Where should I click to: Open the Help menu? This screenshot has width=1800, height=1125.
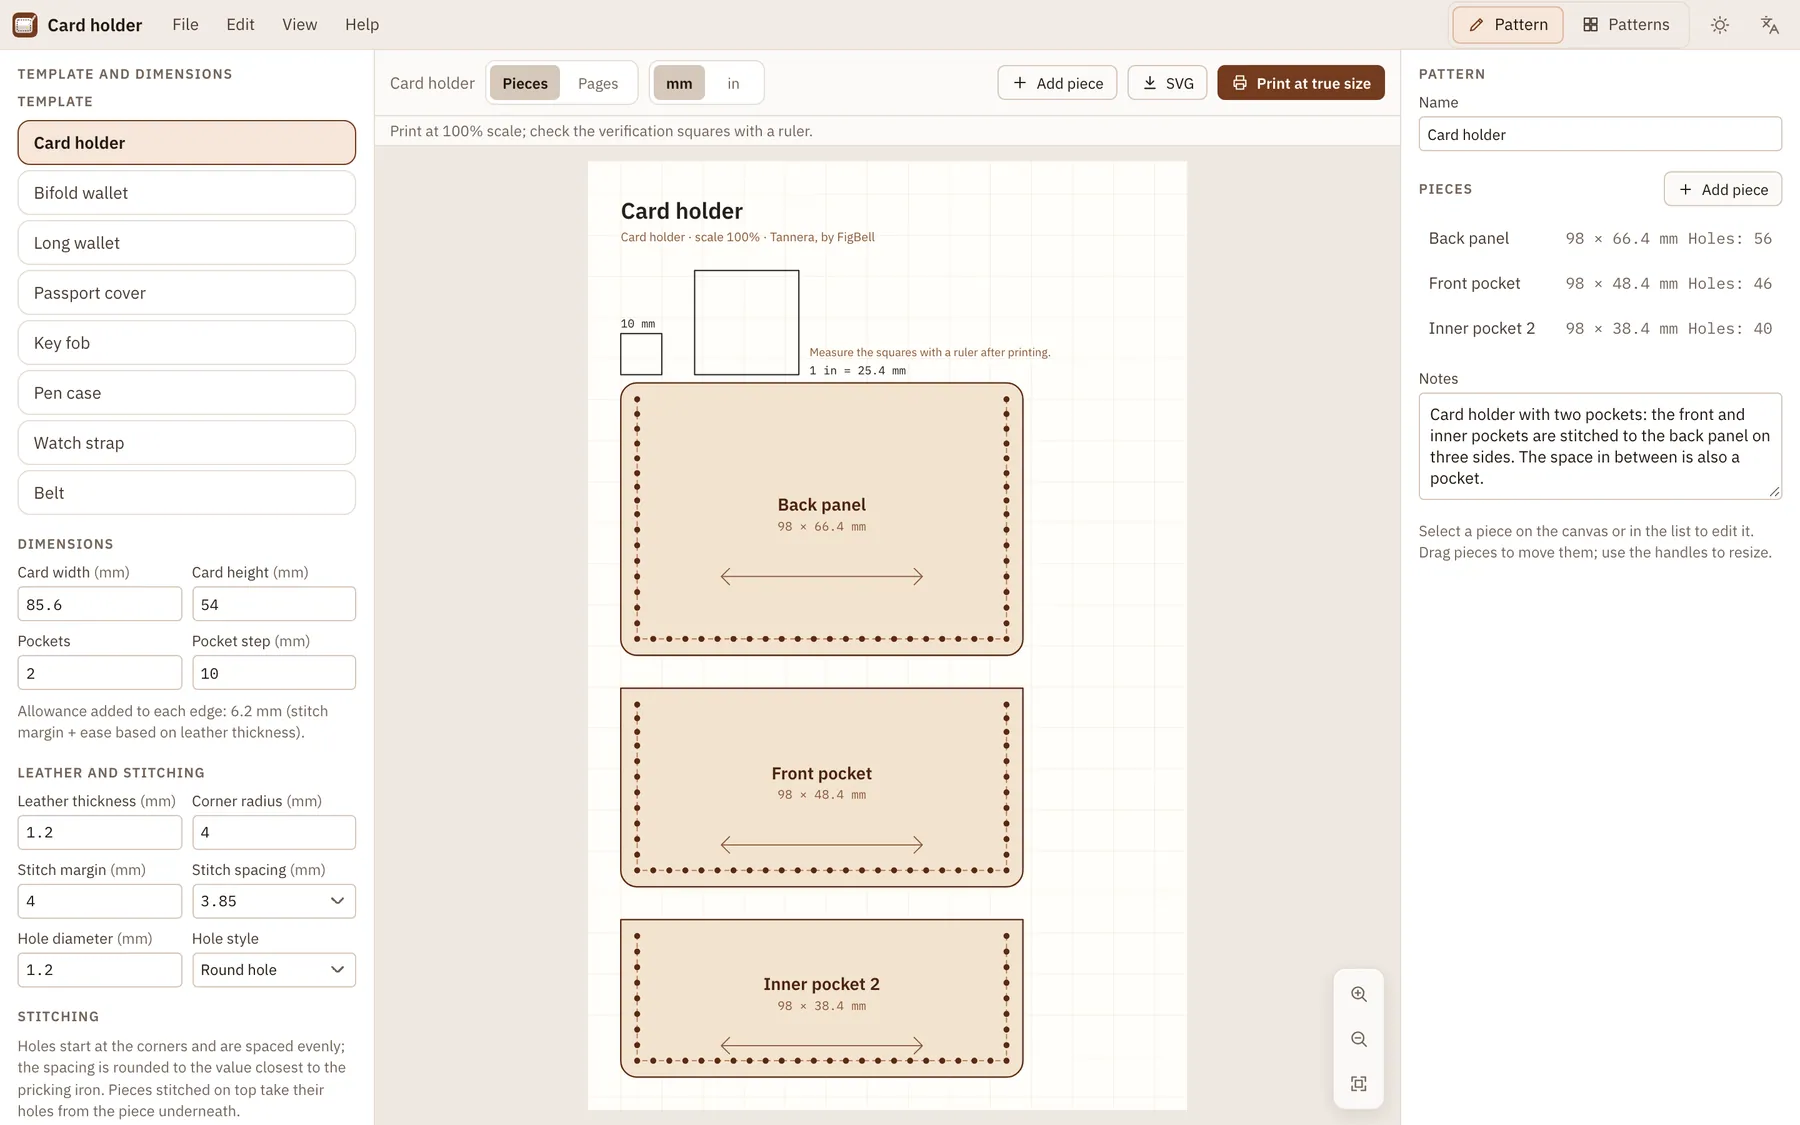click(x=362, y=24)
